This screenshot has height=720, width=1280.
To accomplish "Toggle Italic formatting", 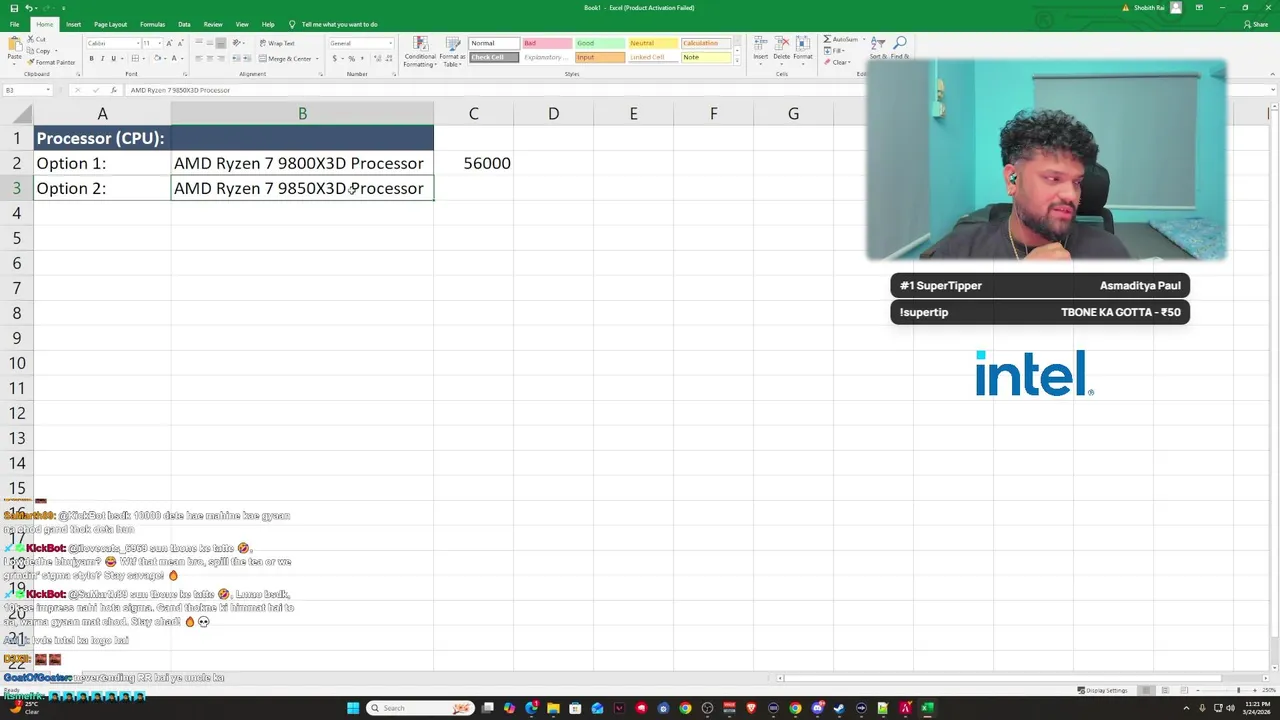I will [102, 58].
